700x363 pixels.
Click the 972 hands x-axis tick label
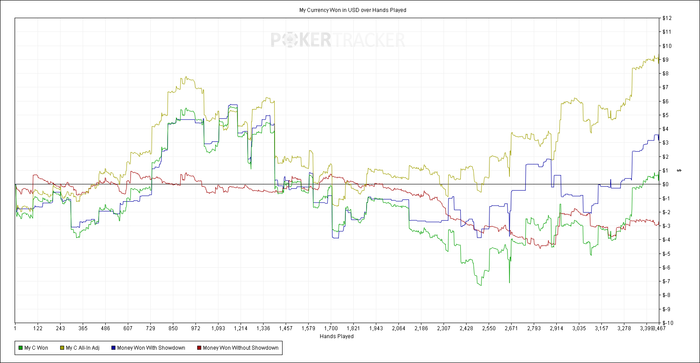[x=196, y=329]
